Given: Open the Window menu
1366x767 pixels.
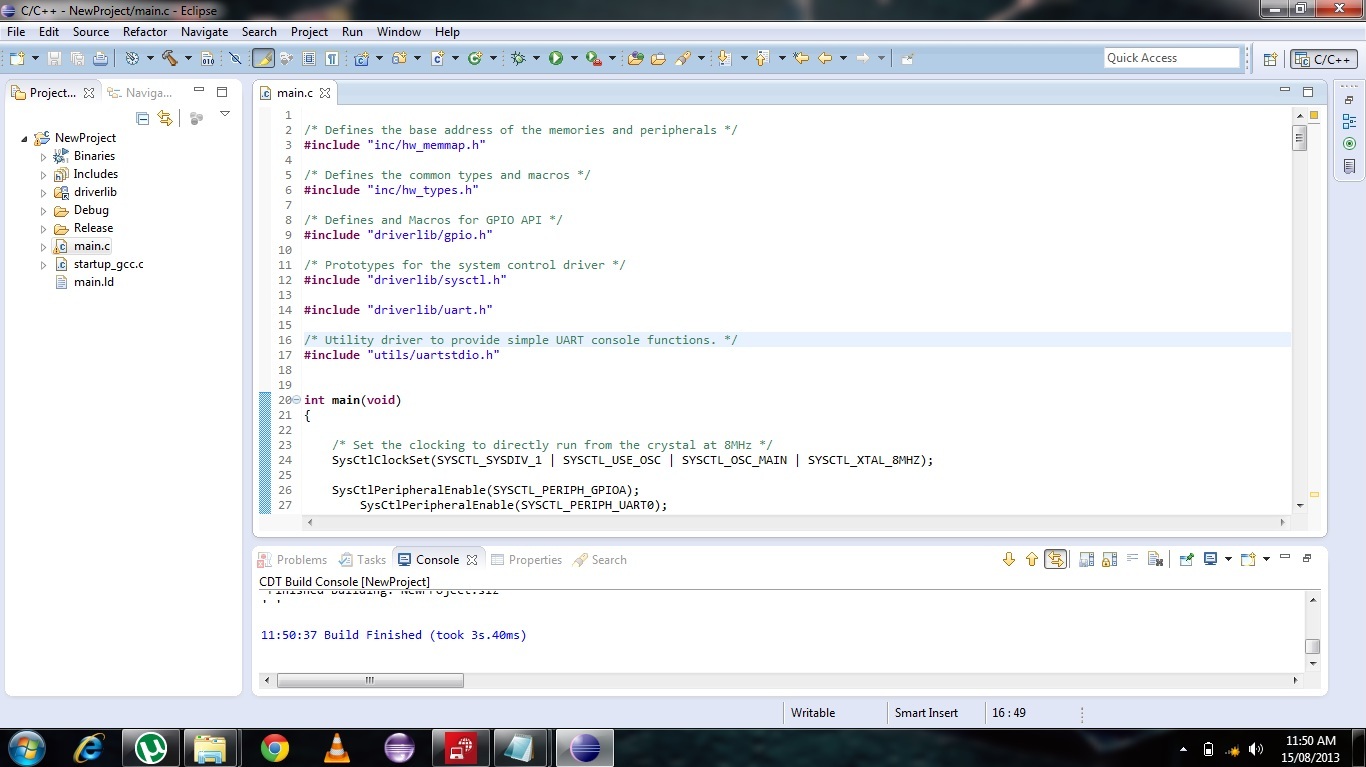Looking at the screenshot, I should tap(399, 32).
